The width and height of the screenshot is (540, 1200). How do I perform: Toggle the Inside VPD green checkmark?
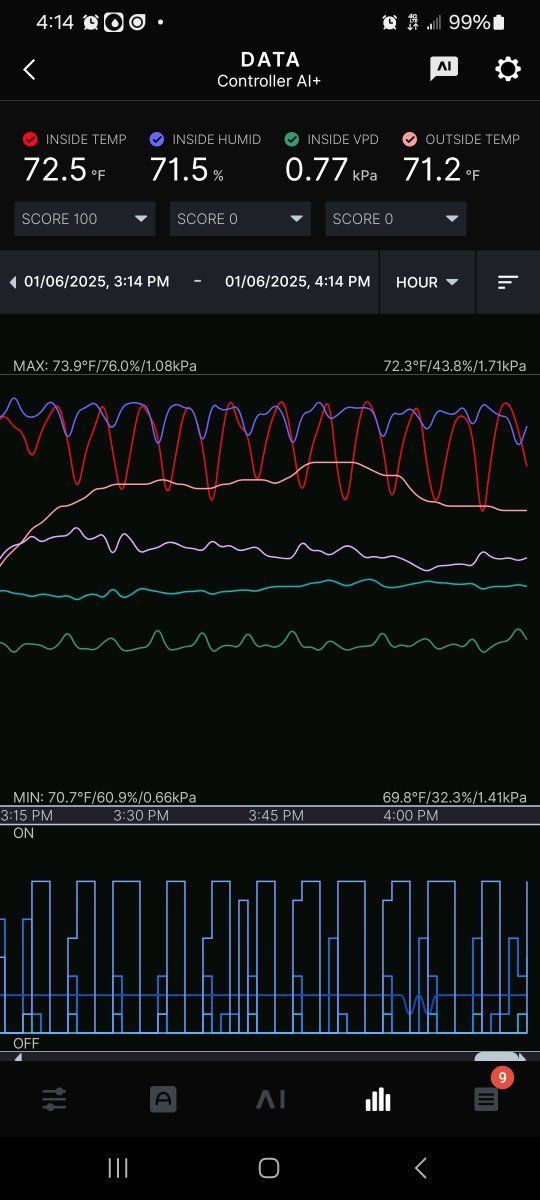point(292,140)
